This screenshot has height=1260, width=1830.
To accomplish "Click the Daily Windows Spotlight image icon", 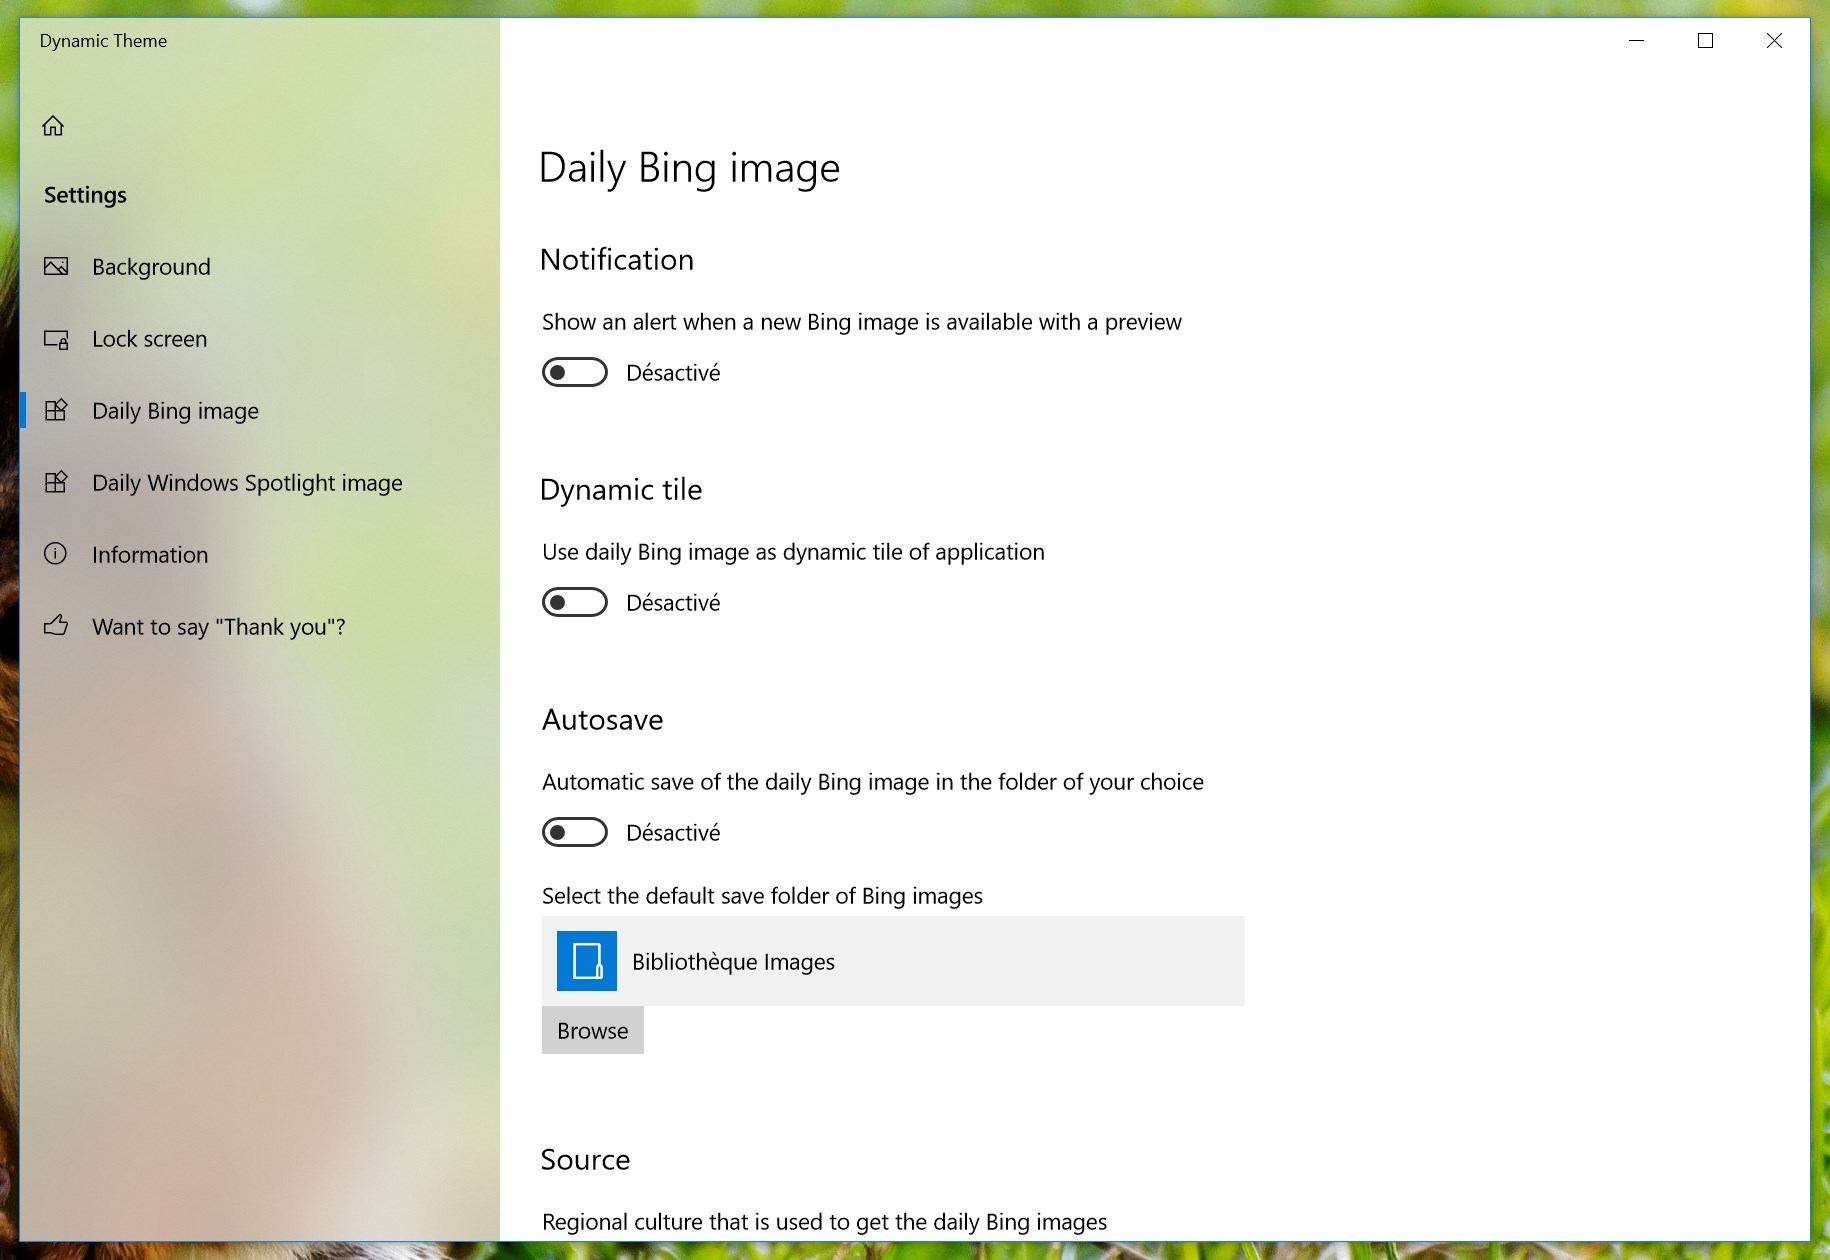I will pos(56,482).
